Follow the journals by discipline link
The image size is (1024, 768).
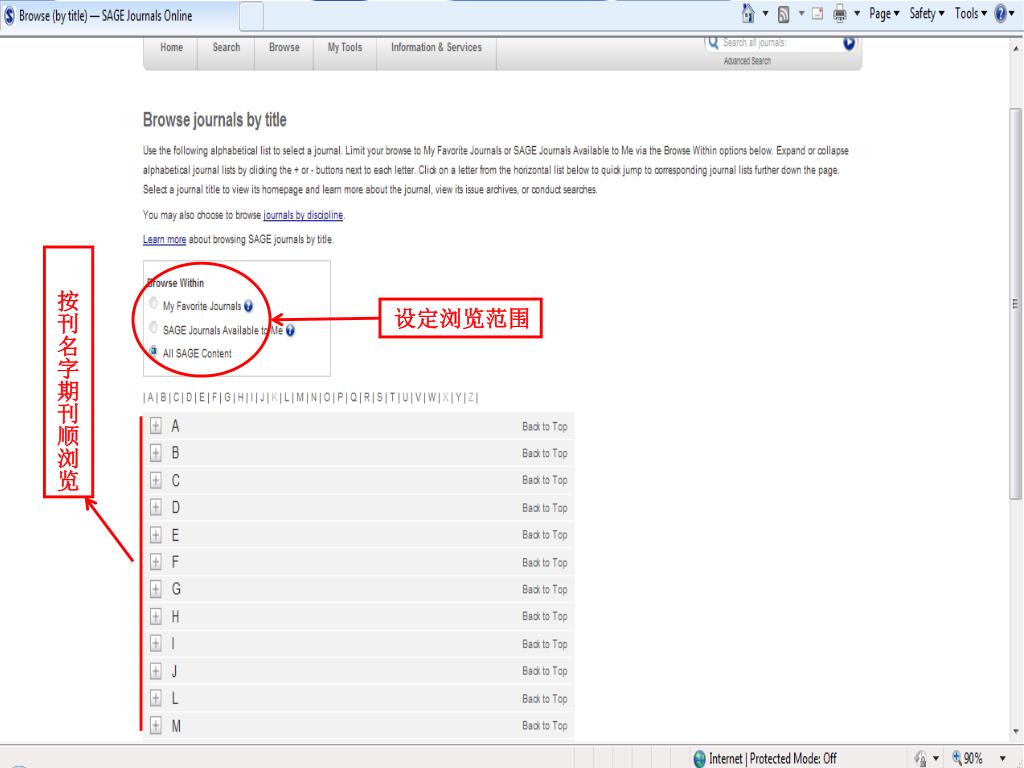click(303, 215)
